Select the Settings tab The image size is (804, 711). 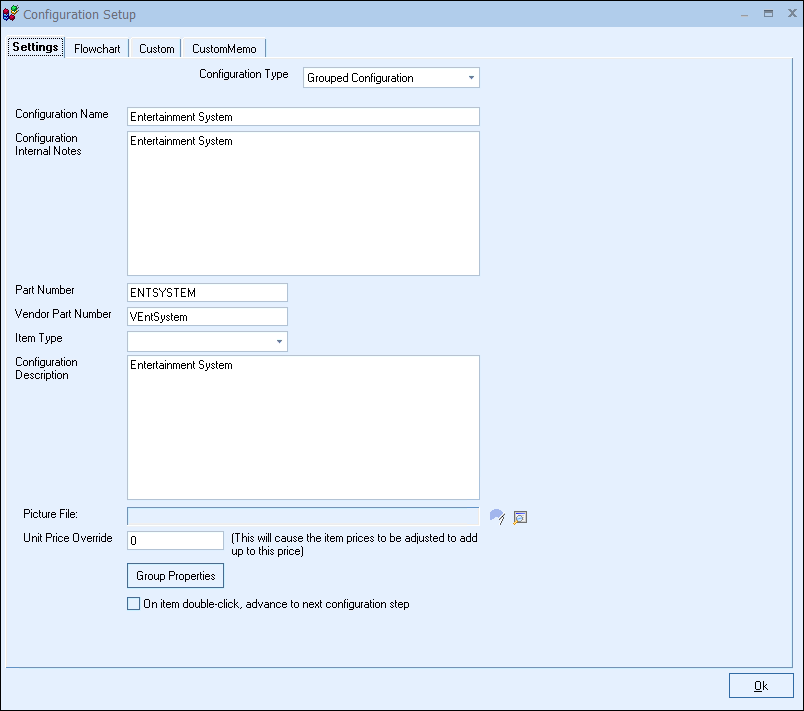[x=35, y=48]
